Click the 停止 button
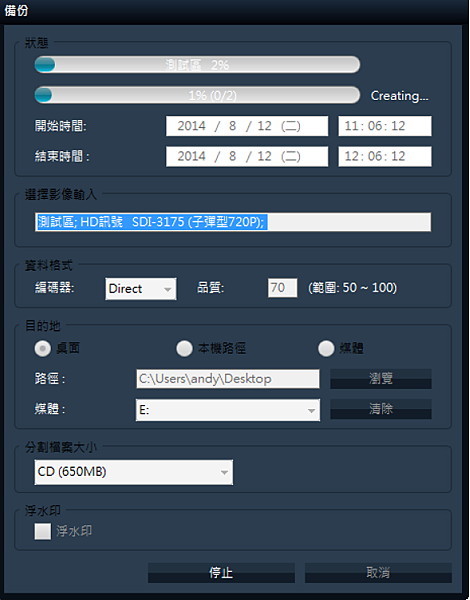Viewport: 470px width, 600px height. click(x=221, y=573)
